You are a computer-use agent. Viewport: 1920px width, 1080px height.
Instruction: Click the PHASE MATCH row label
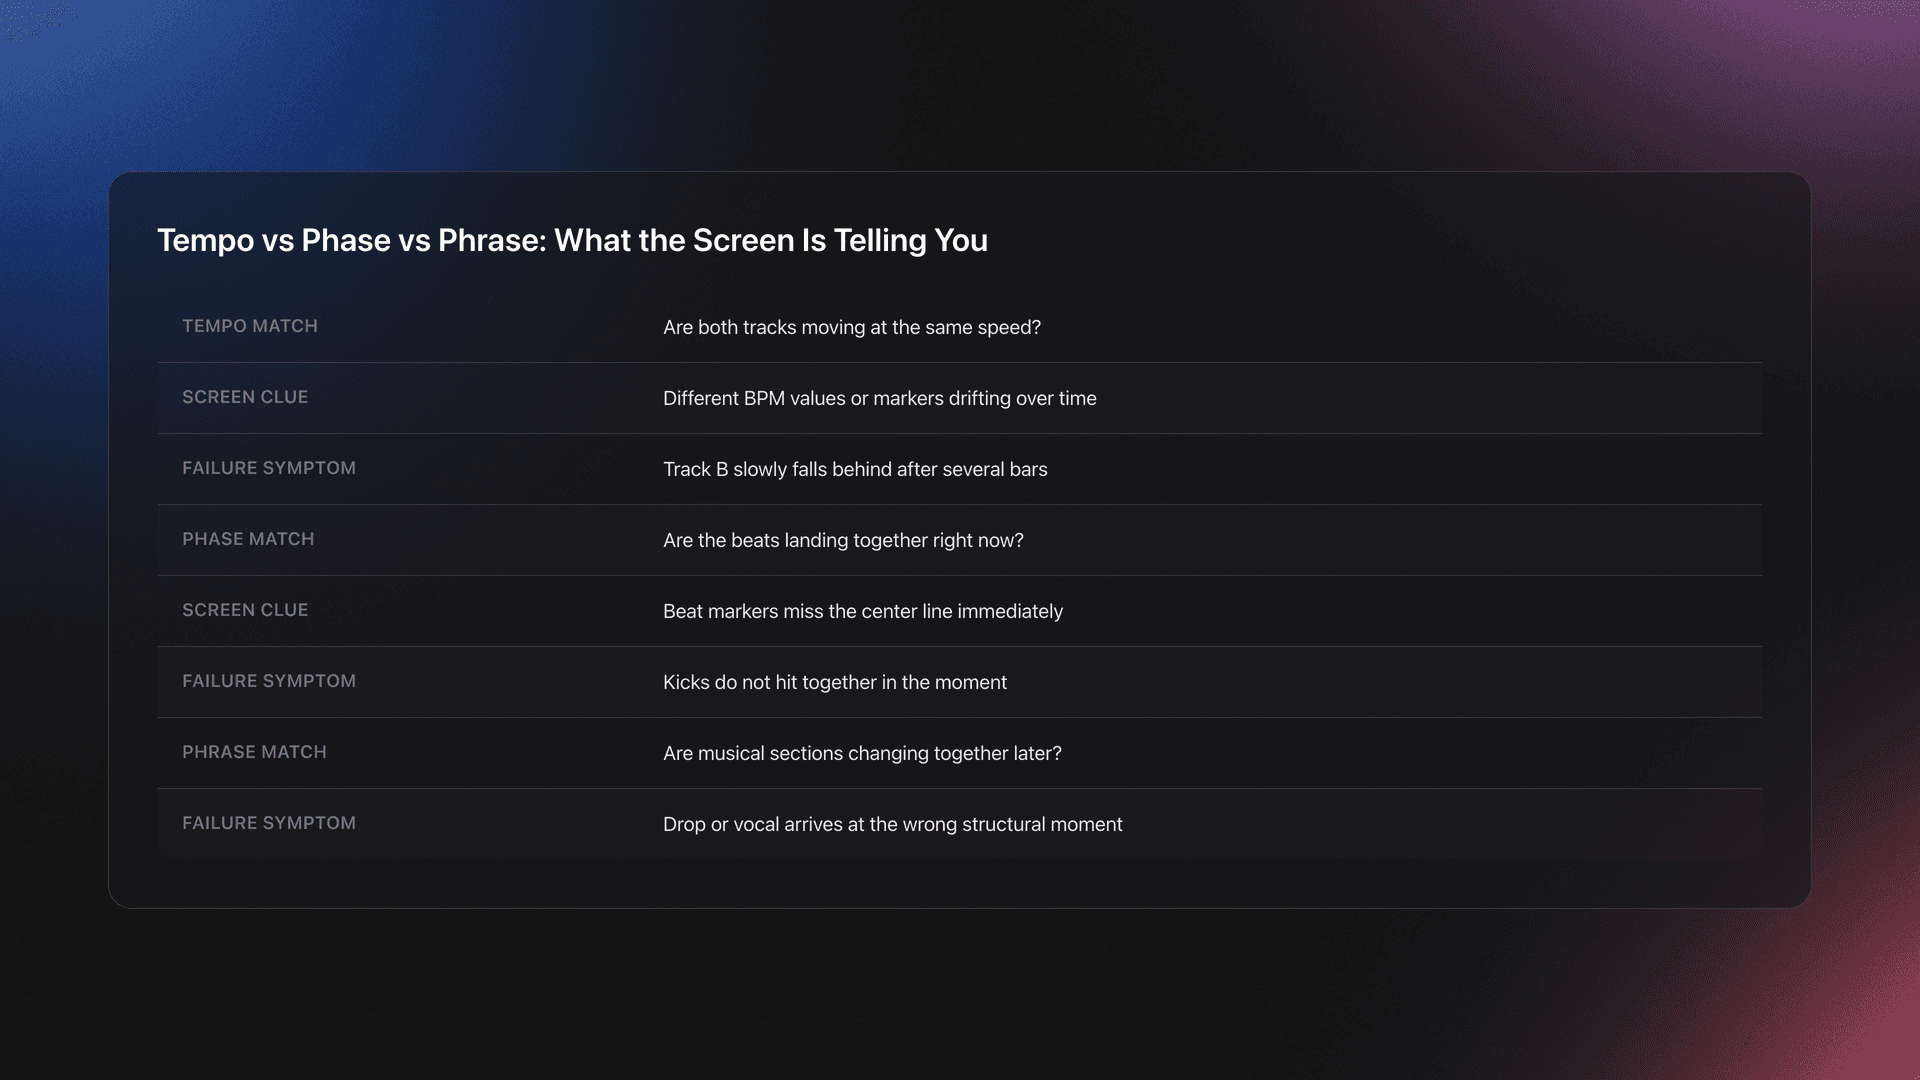248,539
